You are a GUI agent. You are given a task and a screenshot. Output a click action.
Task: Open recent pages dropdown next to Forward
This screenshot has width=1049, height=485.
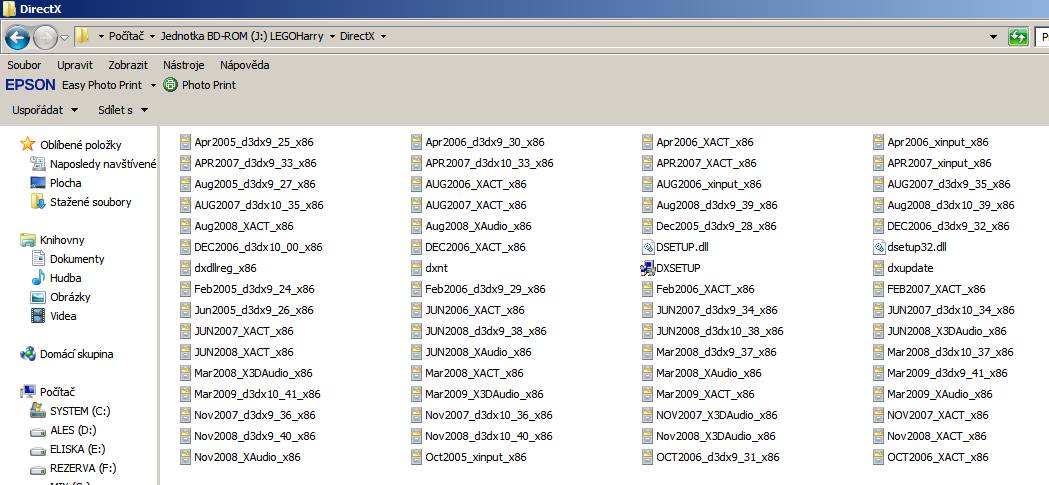(64, 37)
